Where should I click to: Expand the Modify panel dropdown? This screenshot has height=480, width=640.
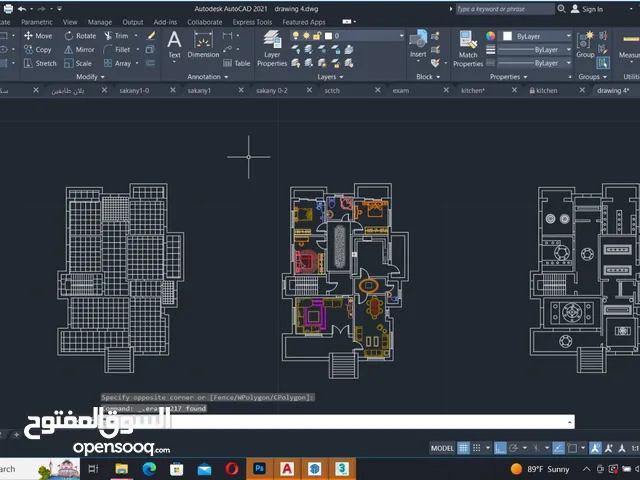click(90, 77)
